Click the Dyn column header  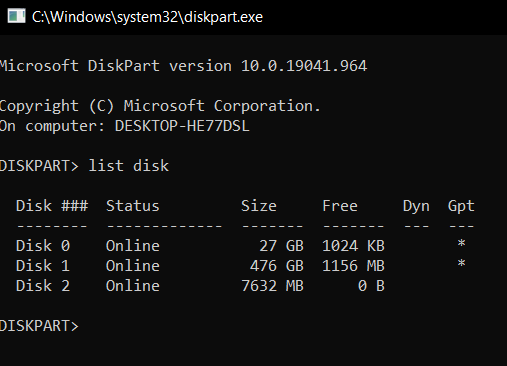click(416, 206)
